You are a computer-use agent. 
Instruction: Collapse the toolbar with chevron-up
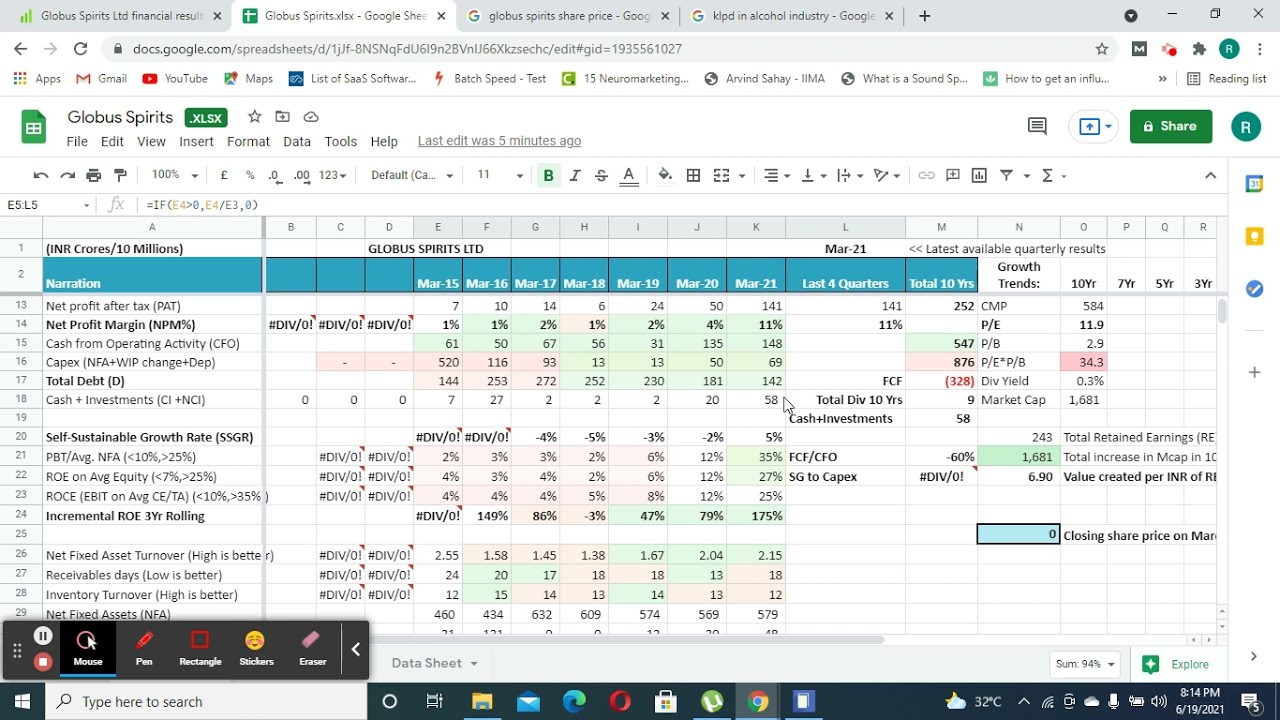pos(1210,175)
